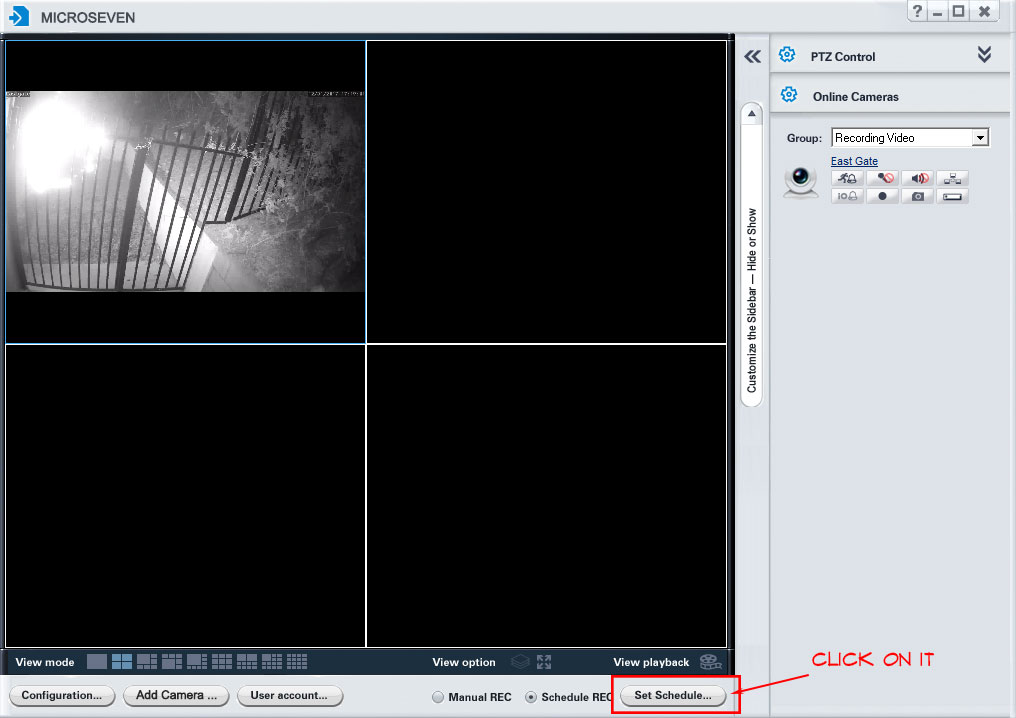The image size is (1016, 718).
Task: Switch to single-camera view mode
Action: tap(97, 662)
